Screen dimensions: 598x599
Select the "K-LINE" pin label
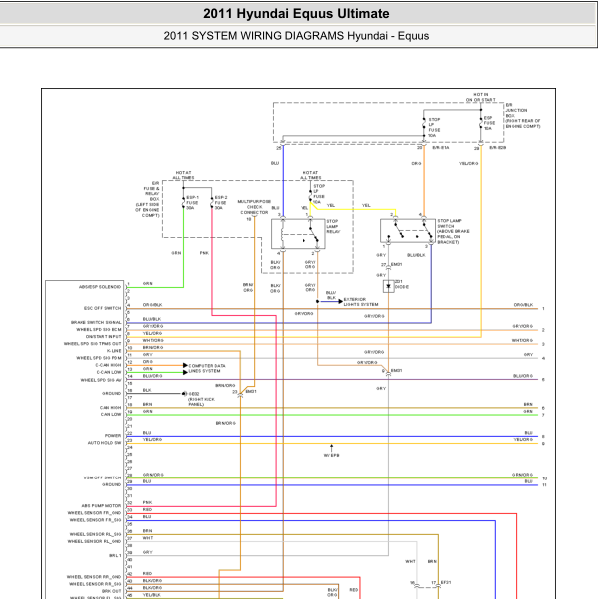pos(114,351)
